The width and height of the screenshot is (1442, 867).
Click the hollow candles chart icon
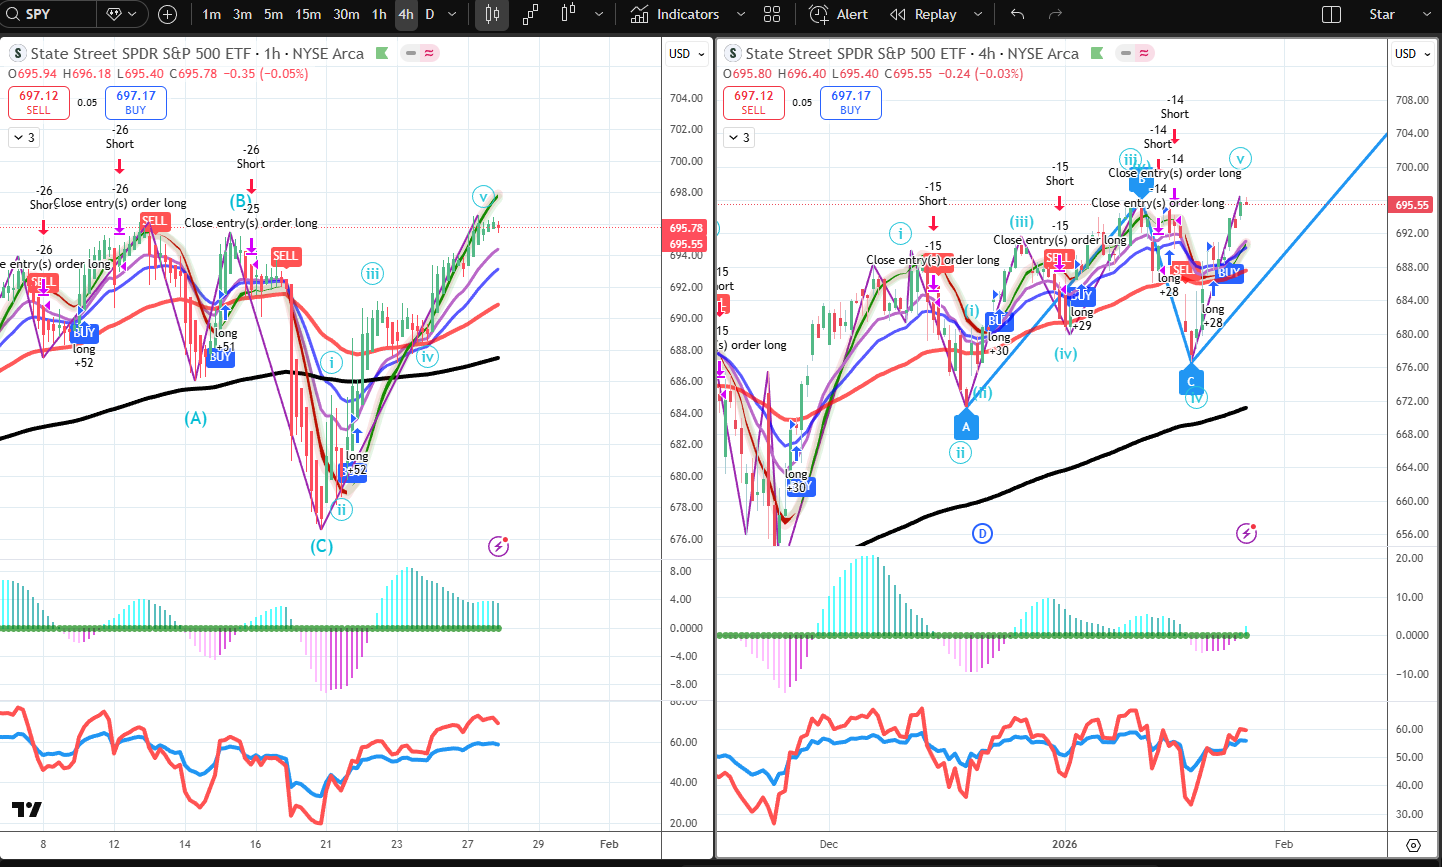tap(568, 14)
